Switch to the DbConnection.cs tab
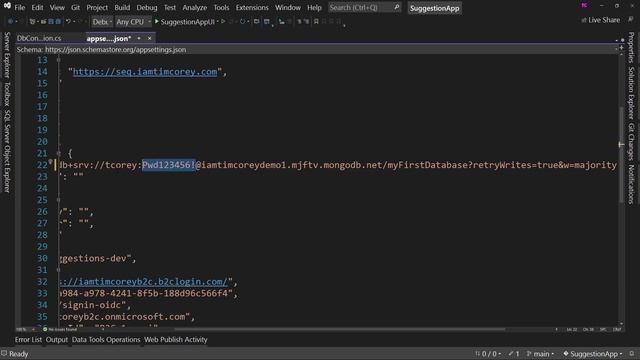This screenshot has height=360, width=640. (x=39, y=38)
